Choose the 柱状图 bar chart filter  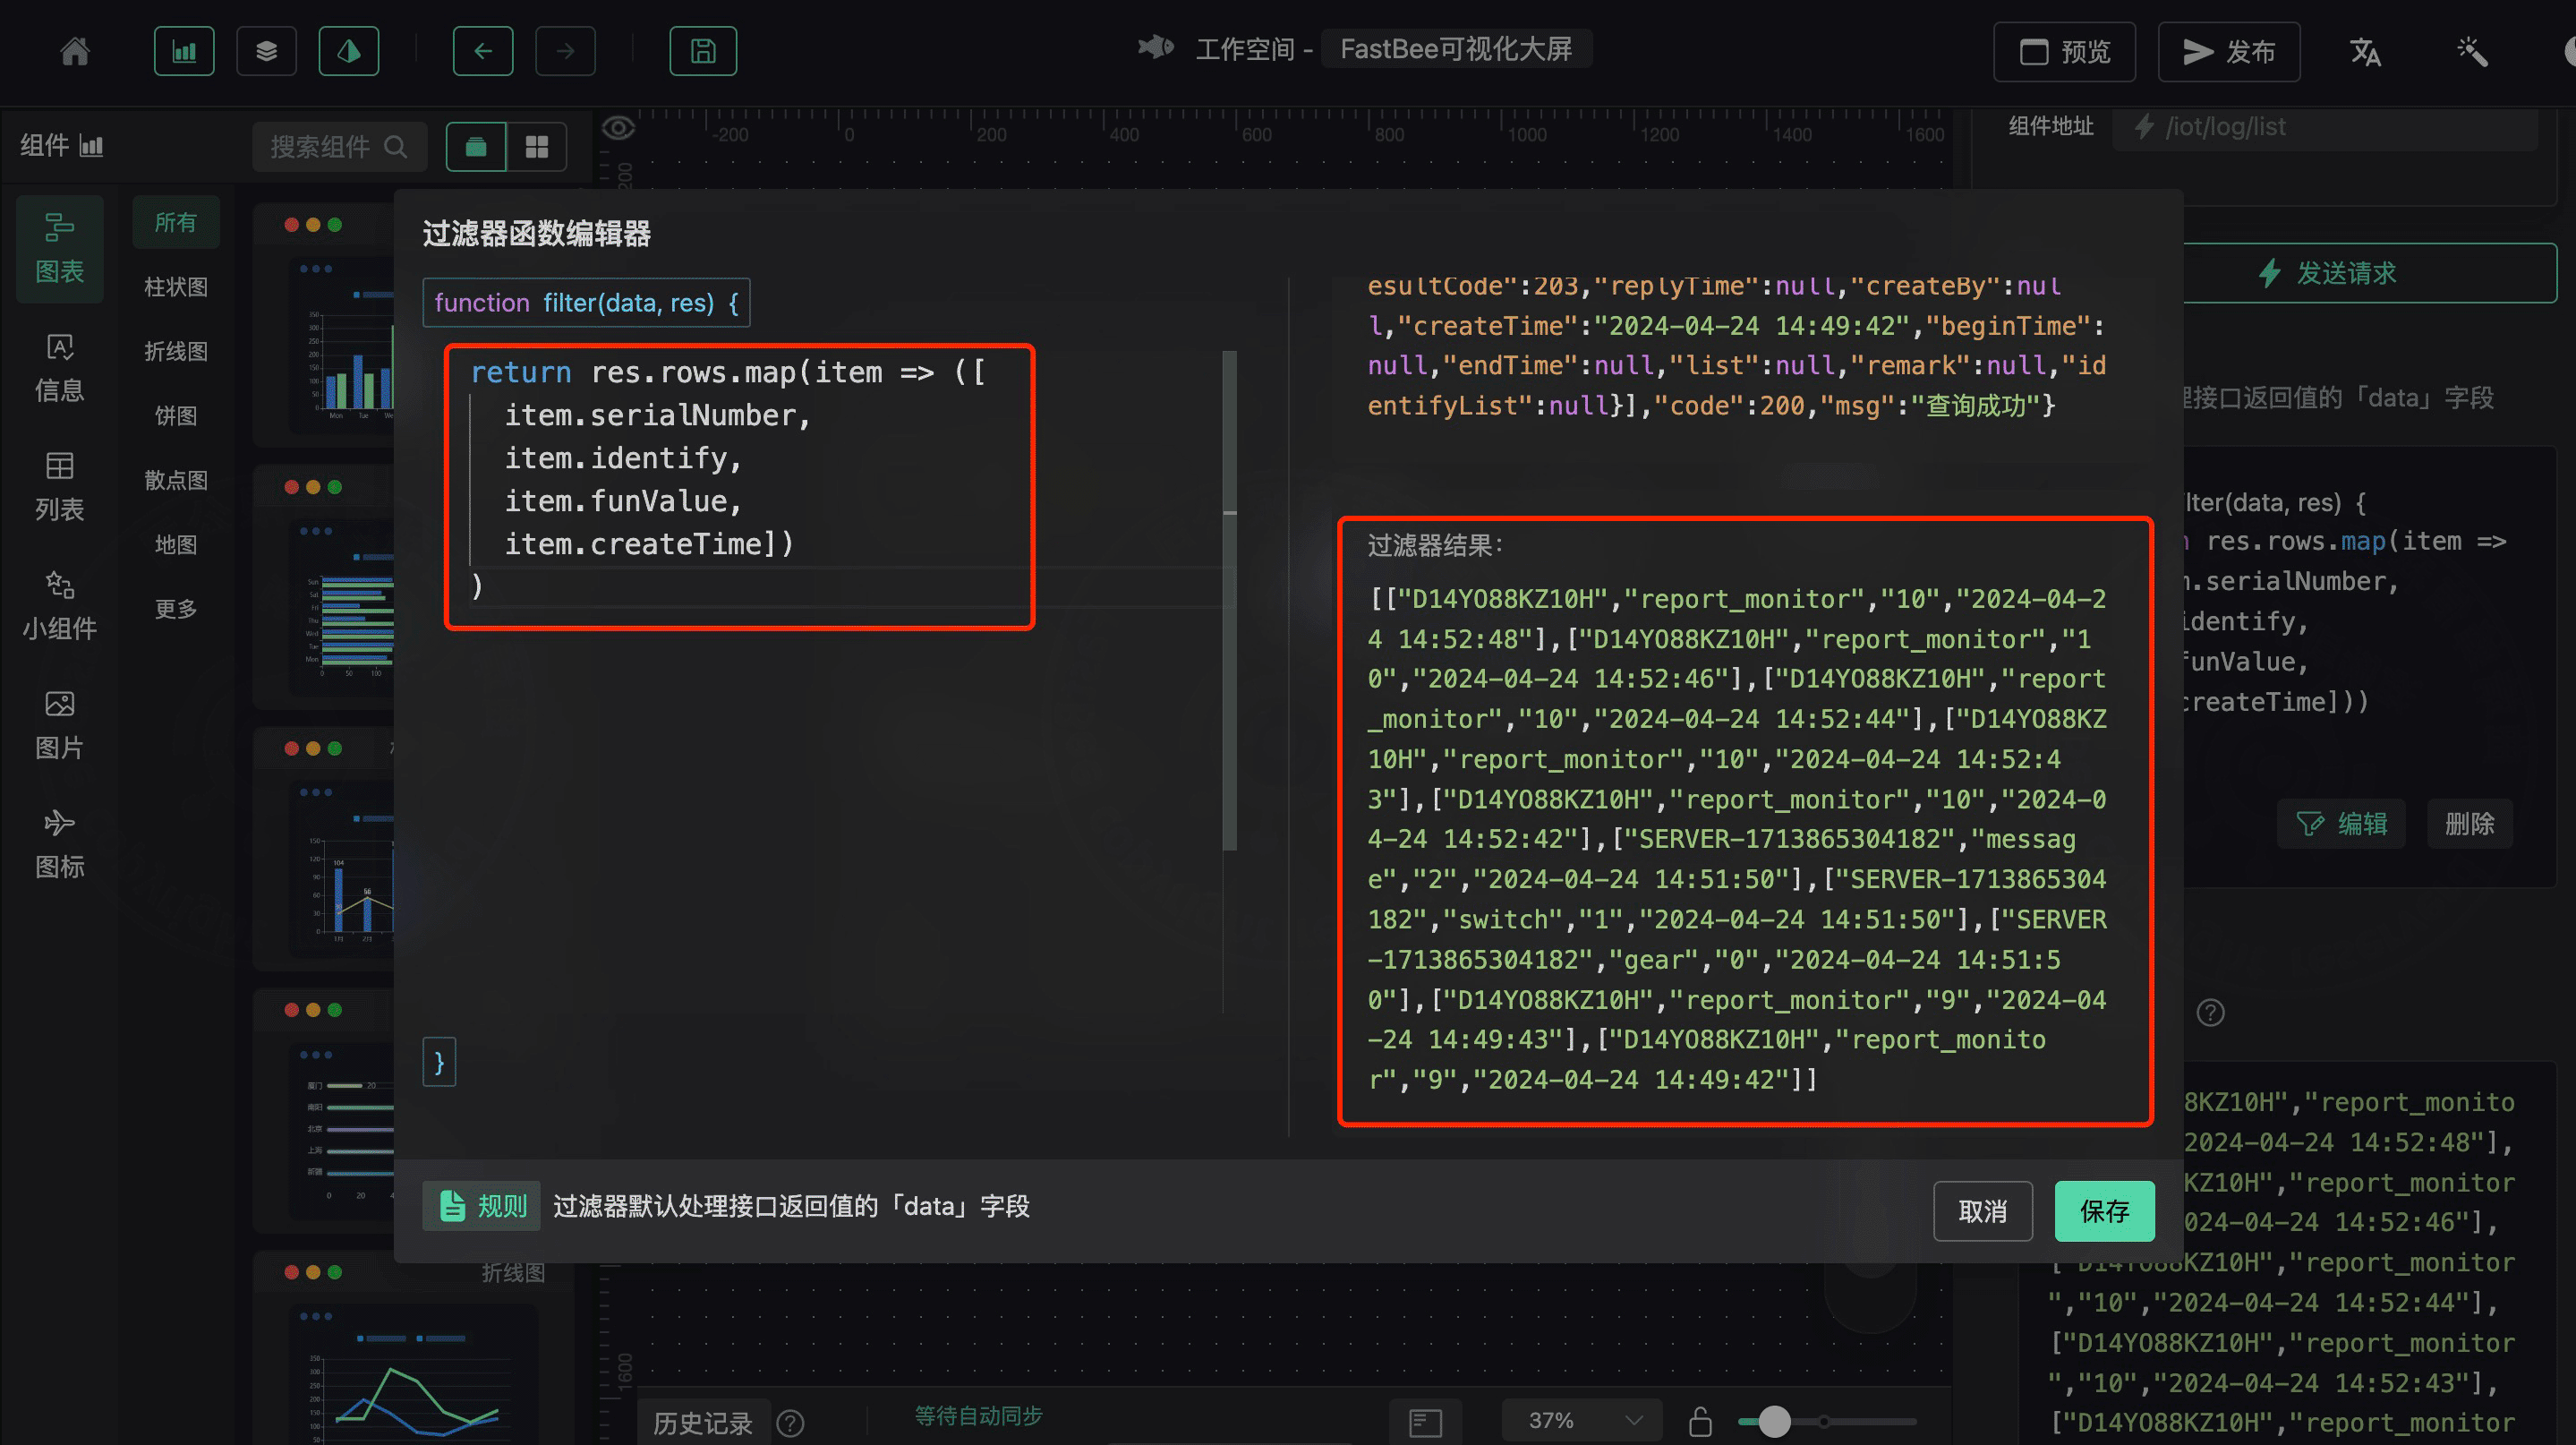point(176,287)
